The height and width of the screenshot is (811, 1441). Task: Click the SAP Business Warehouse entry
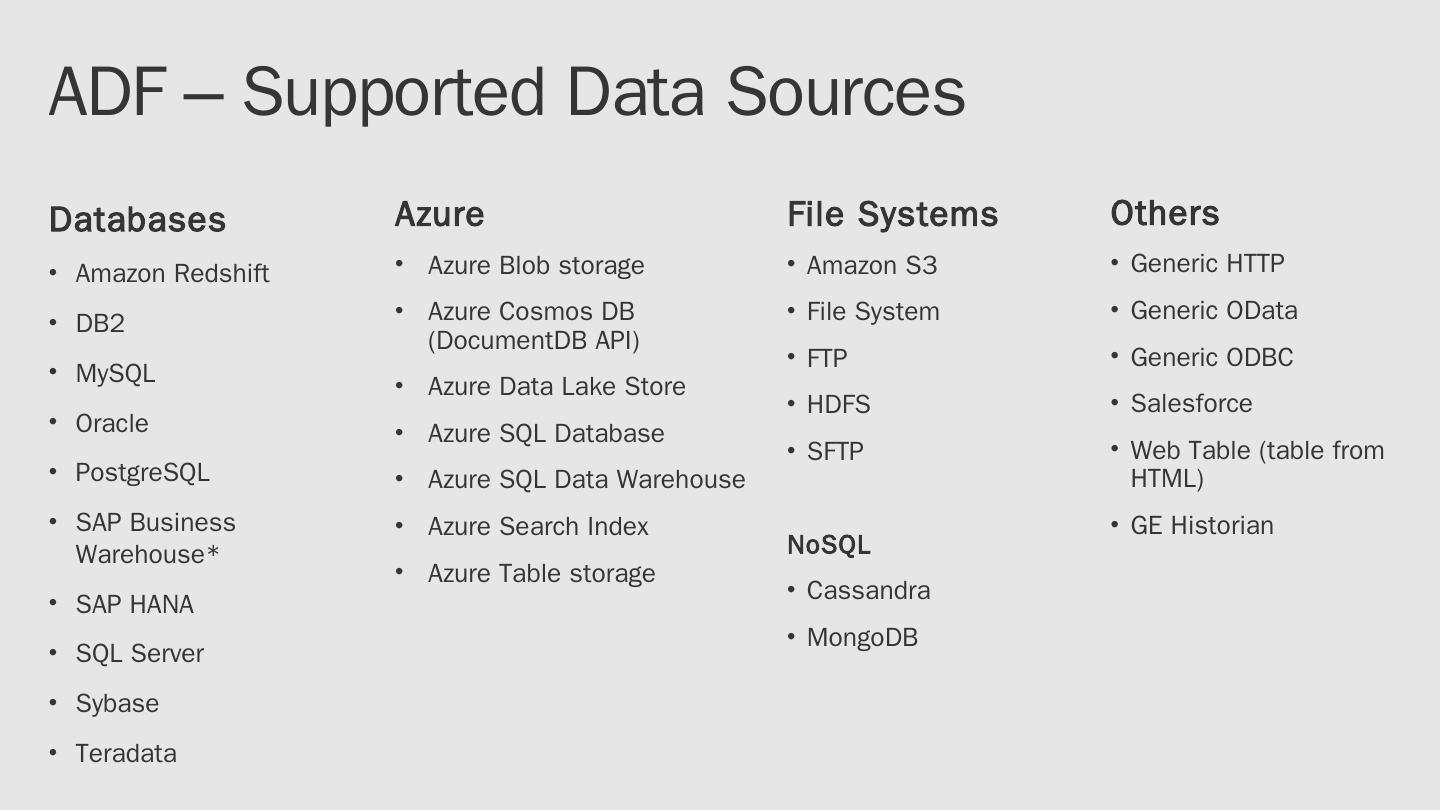pyautogui.click(x=155, y=538)
